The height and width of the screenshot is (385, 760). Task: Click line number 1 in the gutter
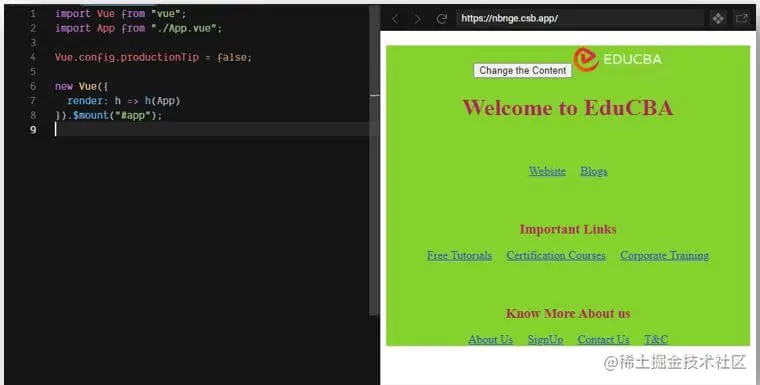33,14
